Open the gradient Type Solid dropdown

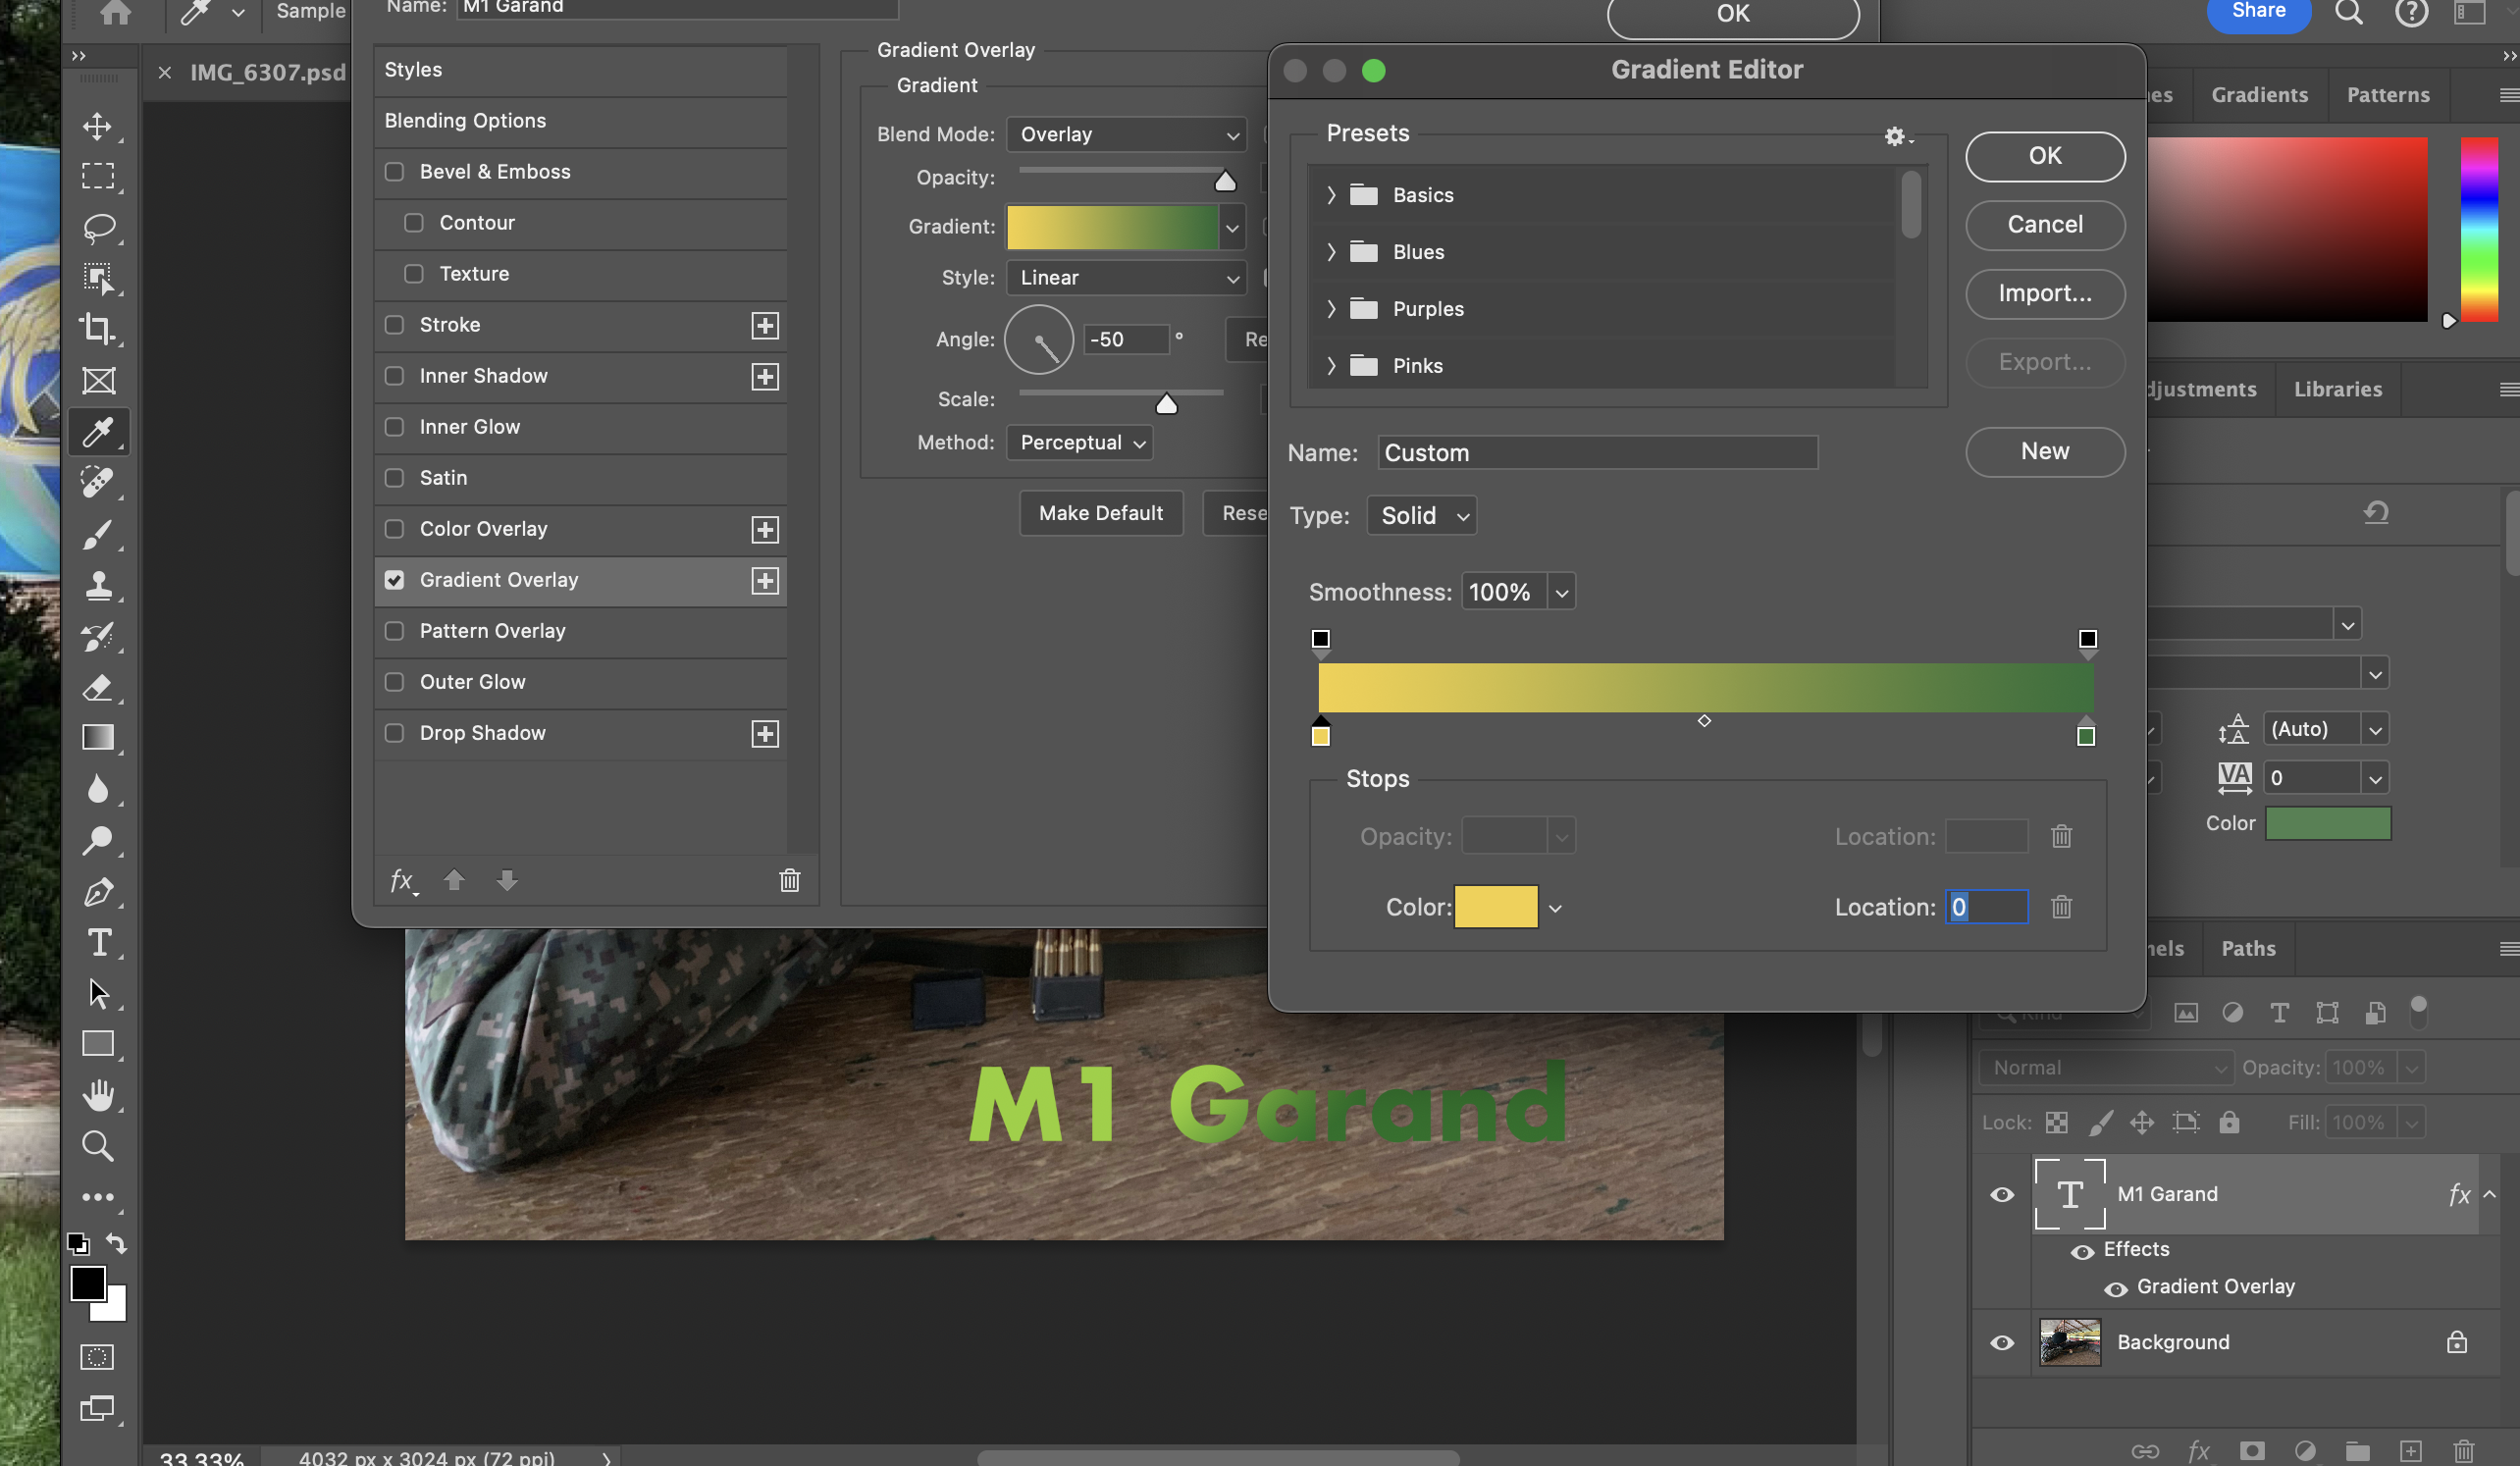coord(1421,516)
